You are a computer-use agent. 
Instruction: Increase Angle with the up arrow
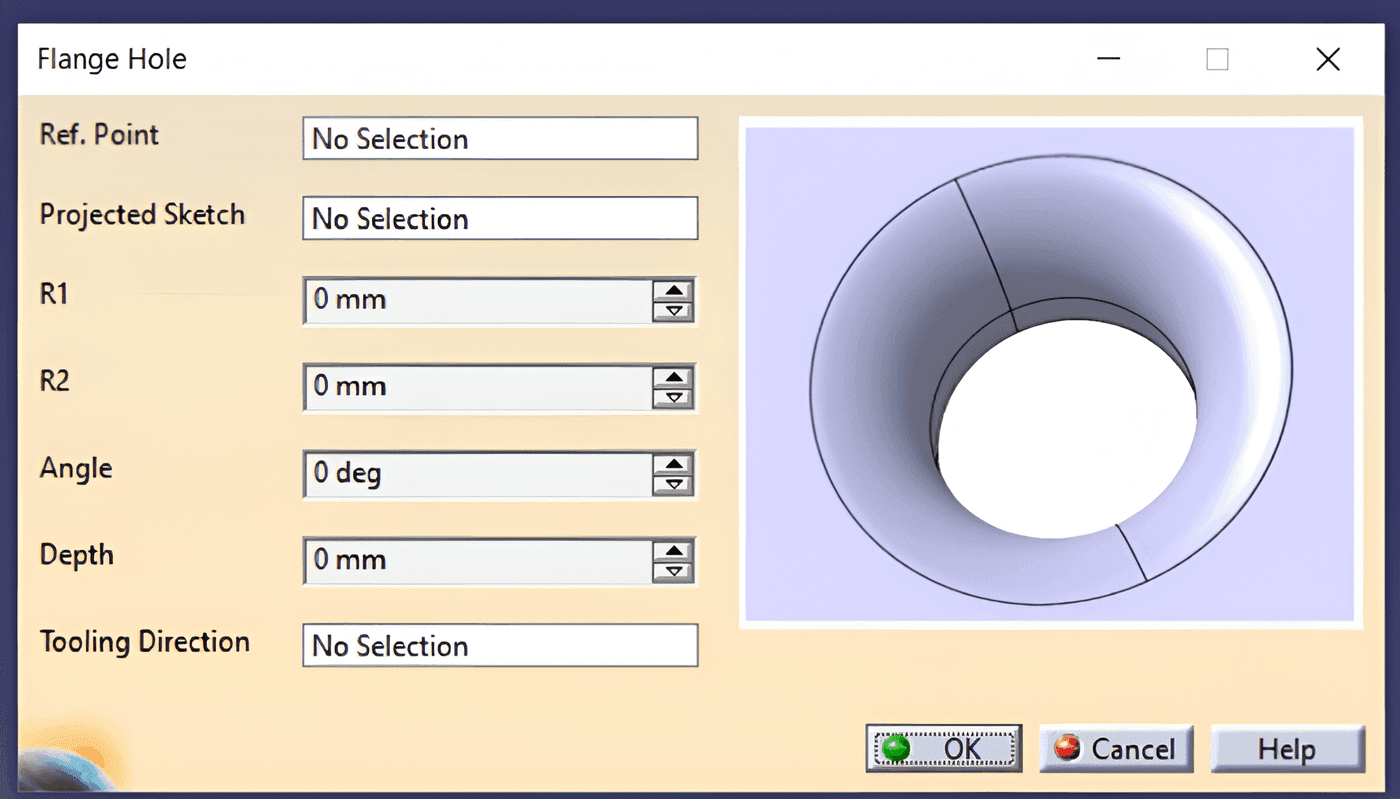[674, 464]
